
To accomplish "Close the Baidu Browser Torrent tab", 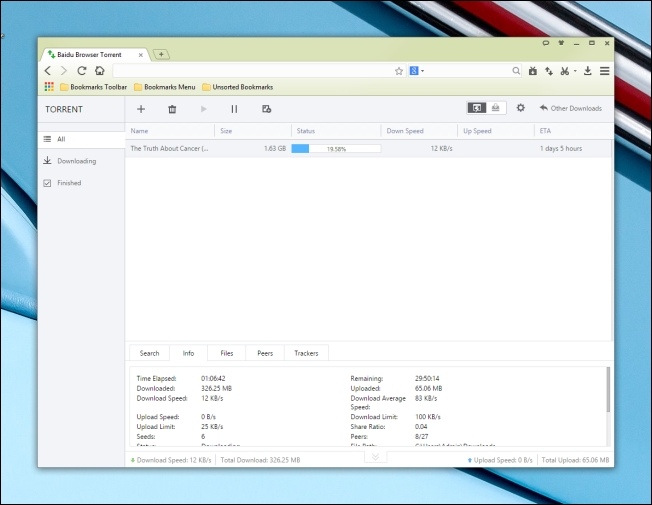I will [141, 55].
